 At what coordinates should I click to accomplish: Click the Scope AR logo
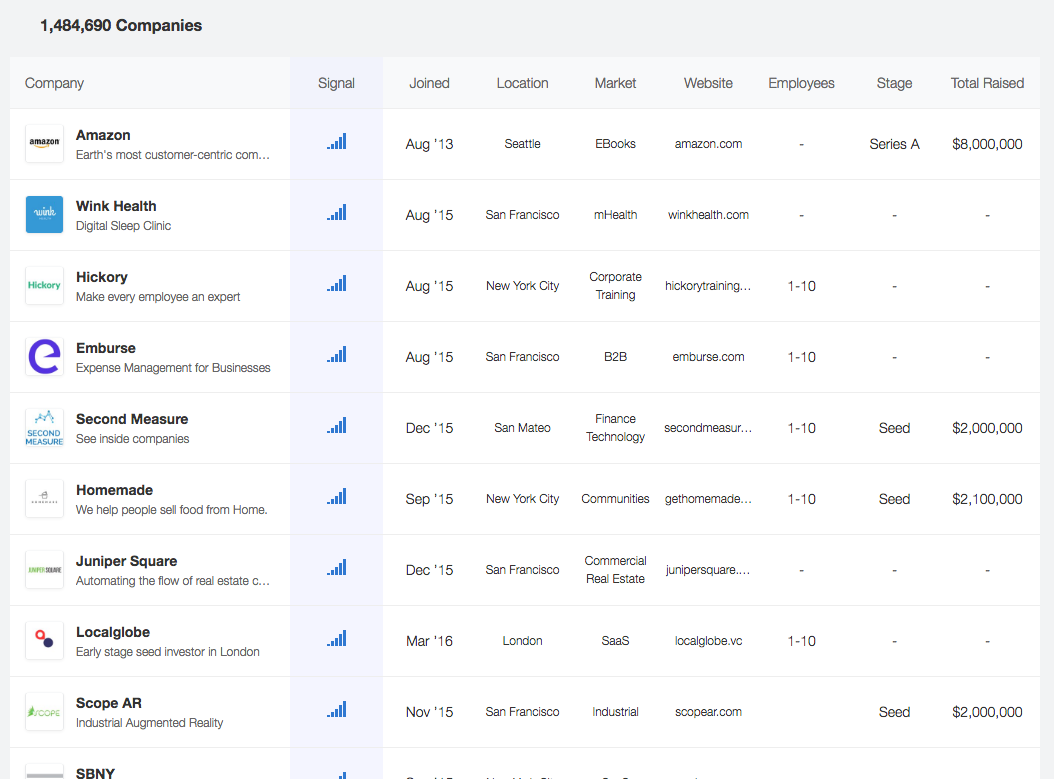[x=44, y=712]
